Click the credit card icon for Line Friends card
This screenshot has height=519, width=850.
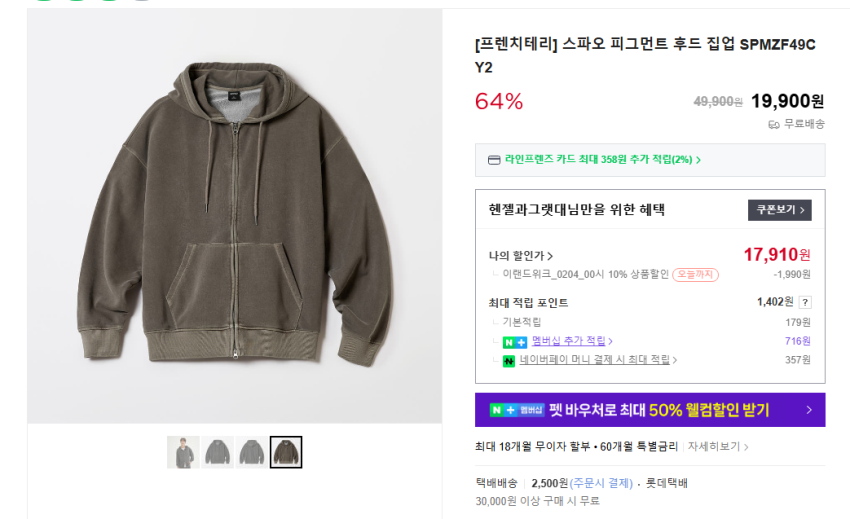(x=493, y=160)
